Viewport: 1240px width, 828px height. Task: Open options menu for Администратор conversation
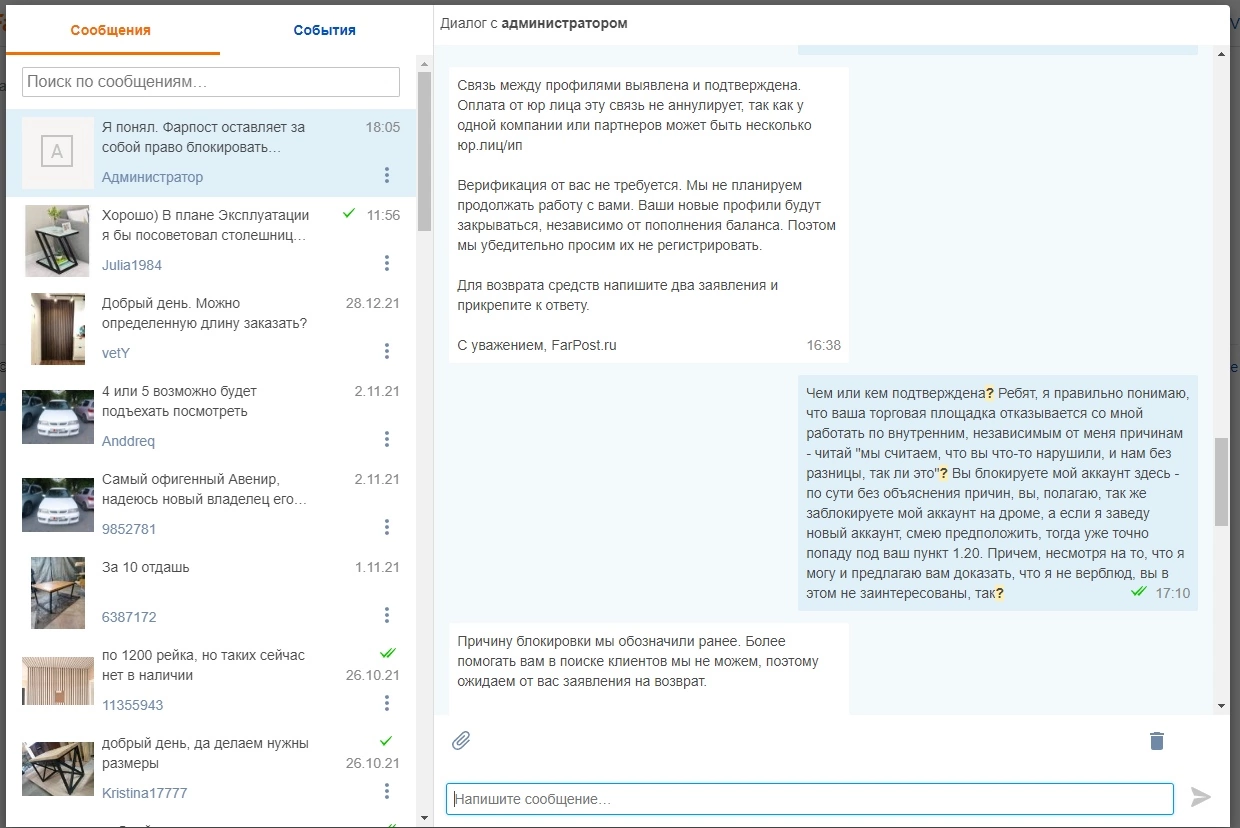(387, 176)
